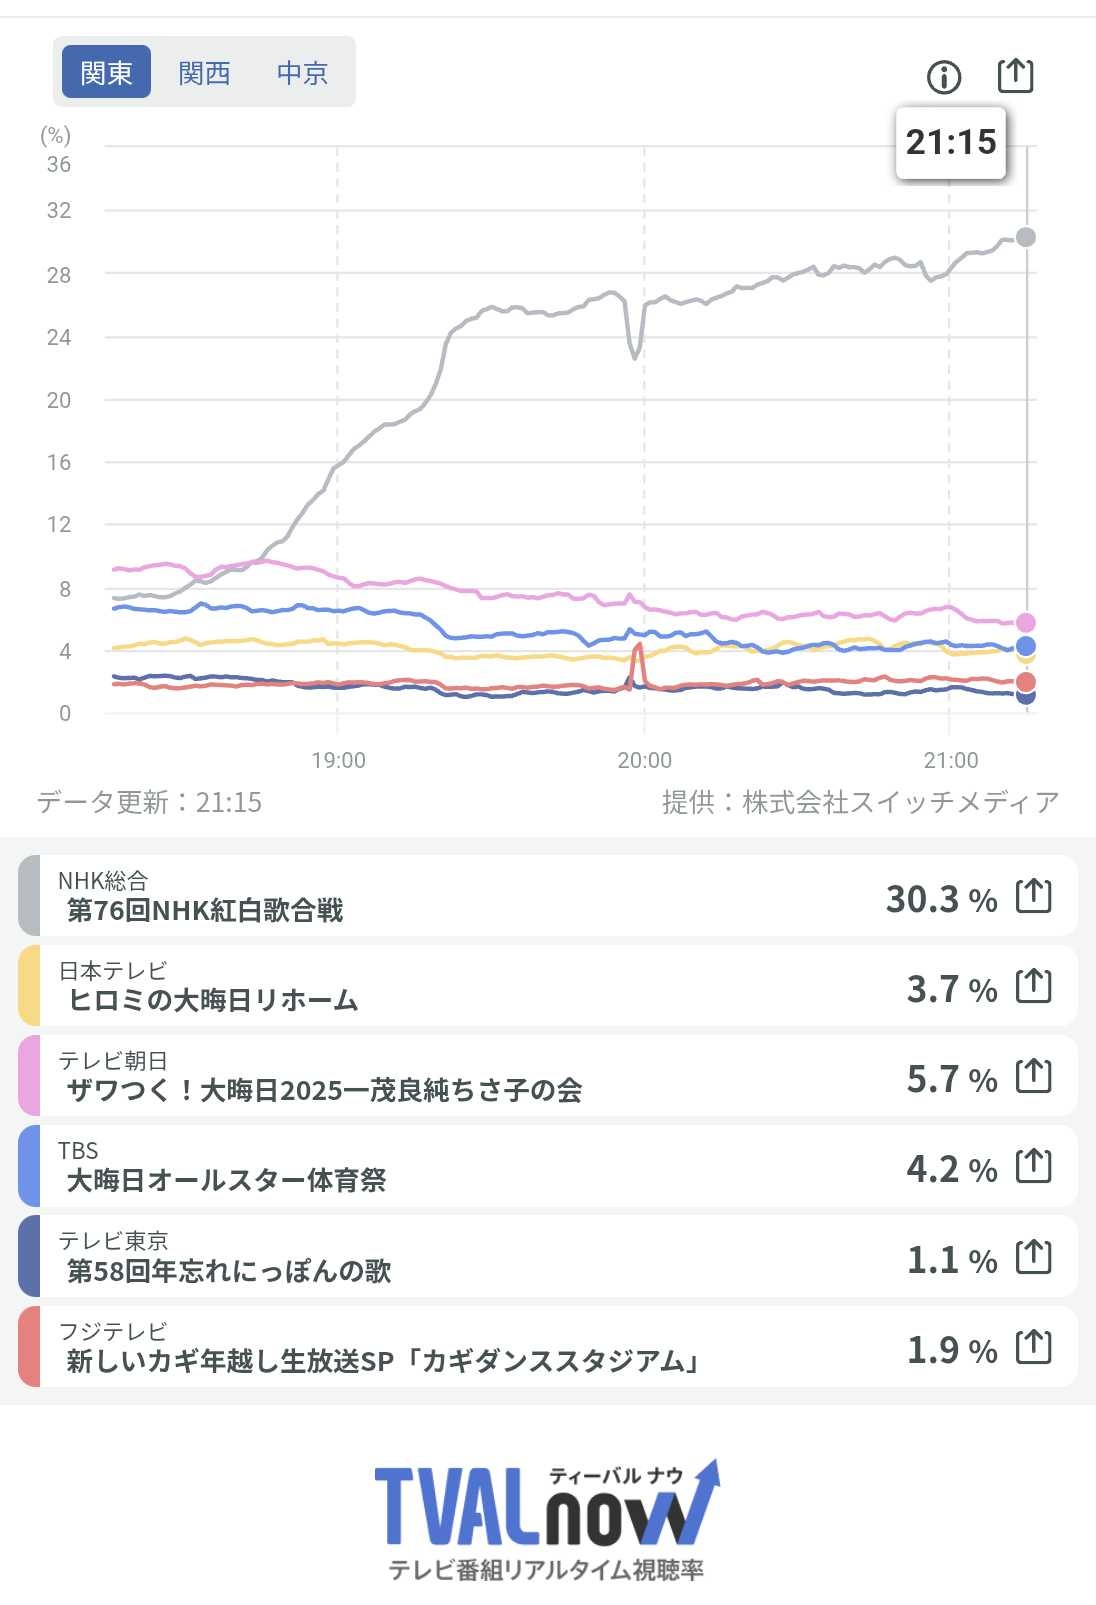Share the カギダンススタジアム 1.9% rating
Image resolution: width=1096 pixels, height=1605 pixels.
(x=1033, y=1347)
